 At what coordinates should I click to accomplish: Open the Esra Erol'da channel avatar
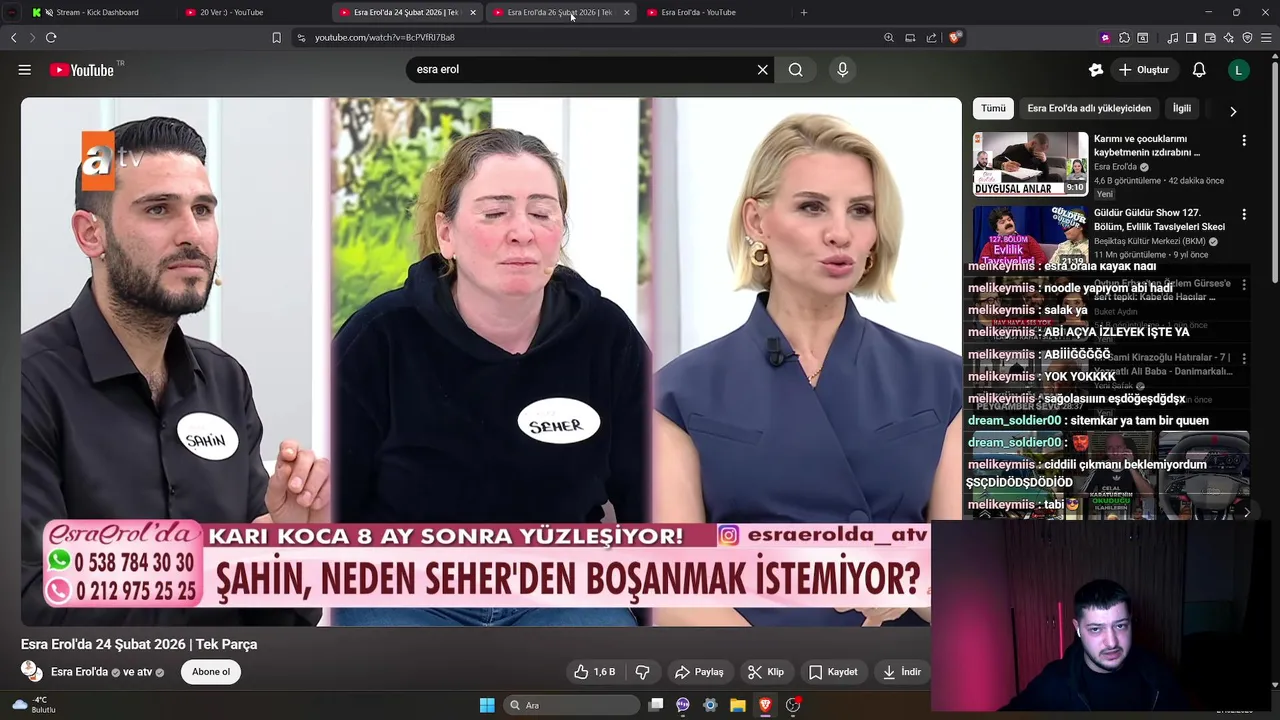[x=32, y=671]
